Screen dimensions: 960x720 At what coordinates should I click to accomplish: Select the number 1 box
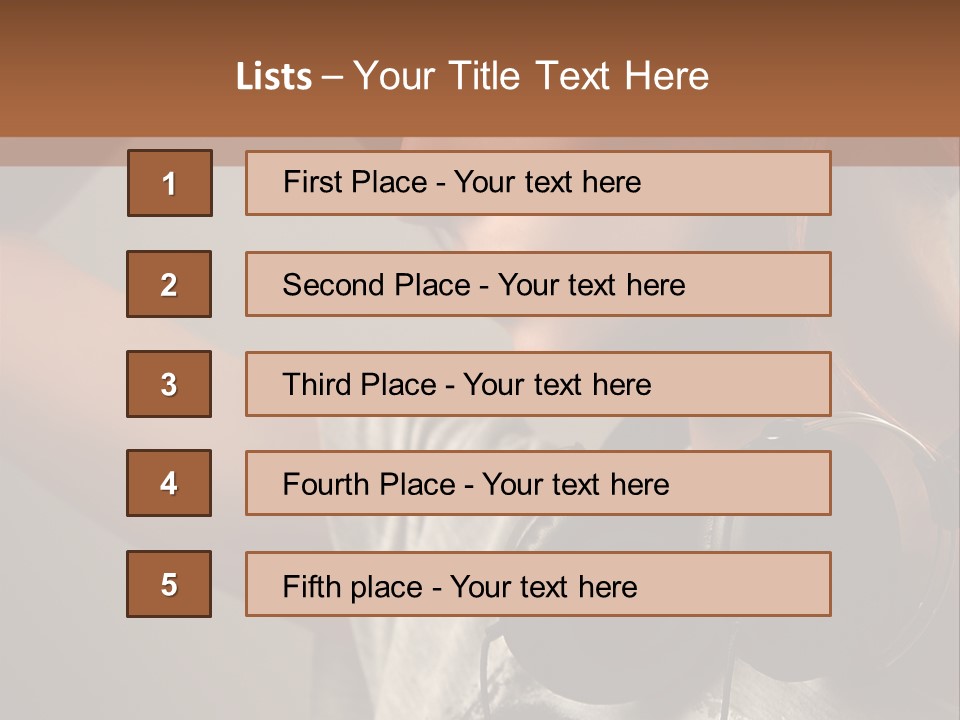169,183
